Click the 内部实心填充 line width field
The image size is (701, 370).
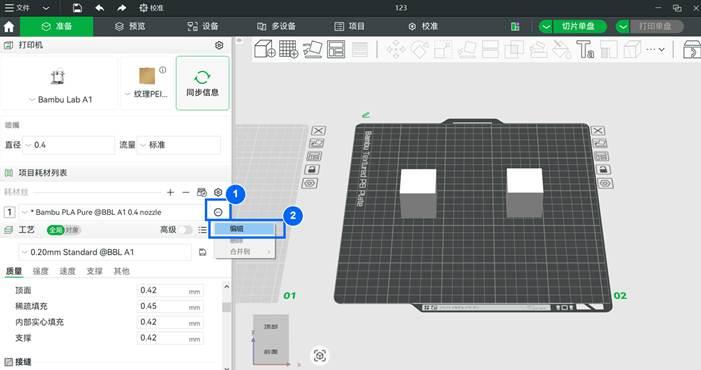point(170,322)
